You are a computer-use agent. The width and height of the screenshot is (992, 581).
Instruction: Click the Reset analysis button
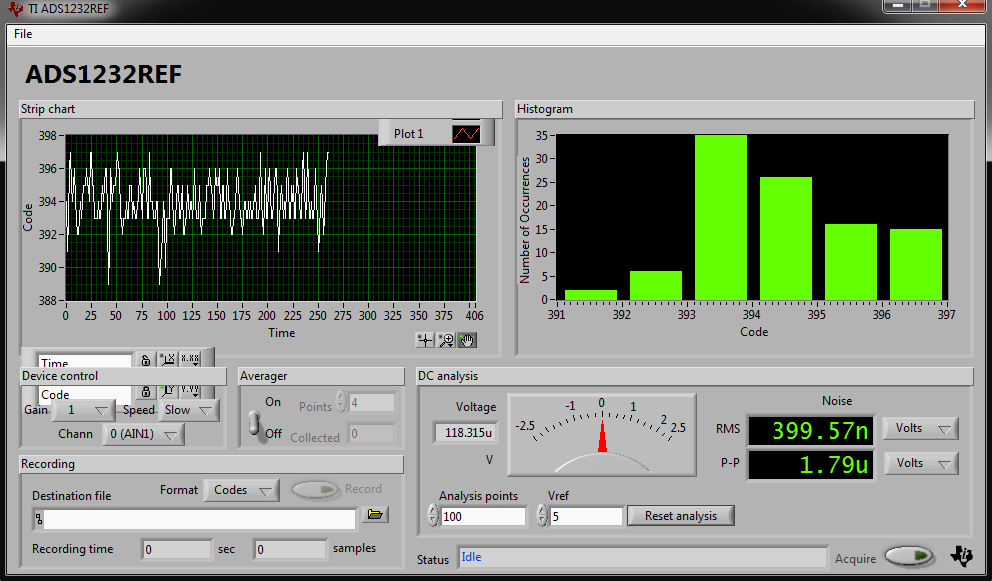pyautogui.click(x=680, y=516)
